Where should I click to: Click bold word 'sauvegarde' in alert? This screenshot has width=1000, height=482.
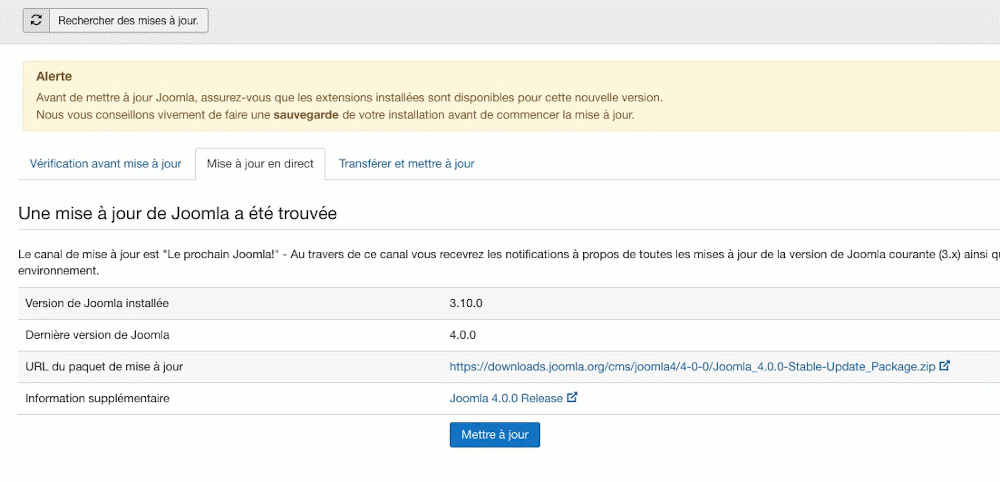(x=306, y=115)
